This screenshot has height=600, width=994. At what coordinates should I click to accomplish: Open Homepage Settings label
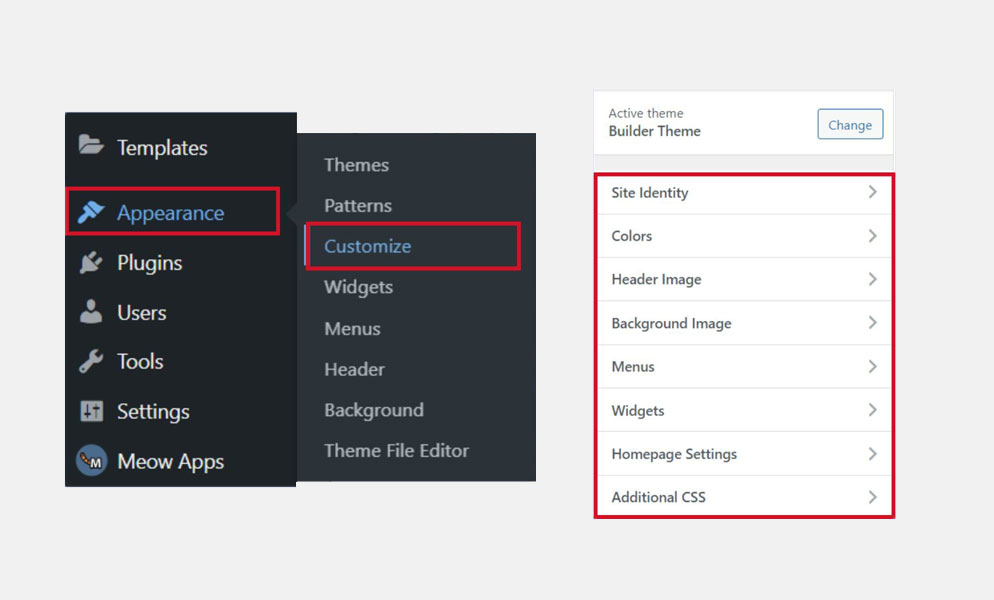coord(674,454)
